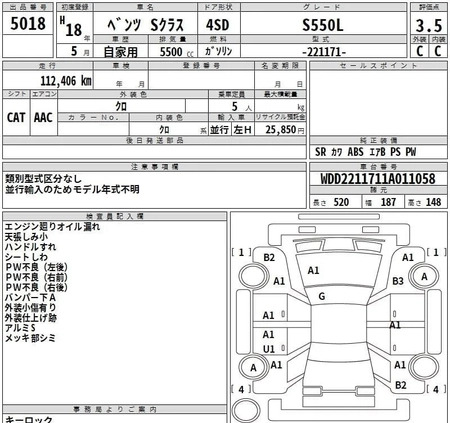Viewport: 450px width, 423px height.
Task: Click the lot number 5018 field
Action: [28, 23]
